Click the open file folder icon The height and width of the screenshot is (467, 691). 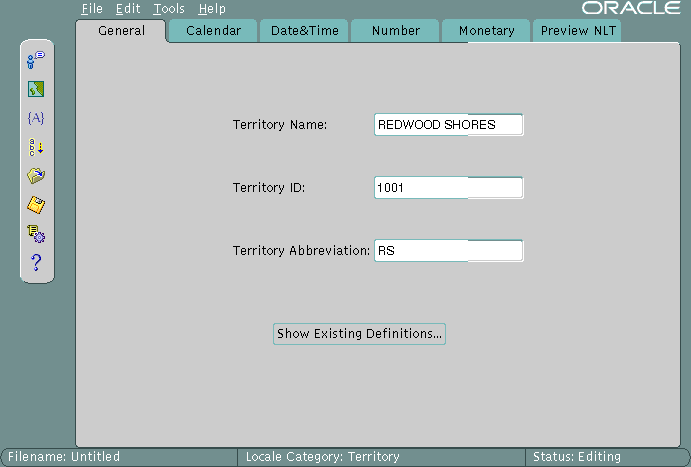click(36, 176)
